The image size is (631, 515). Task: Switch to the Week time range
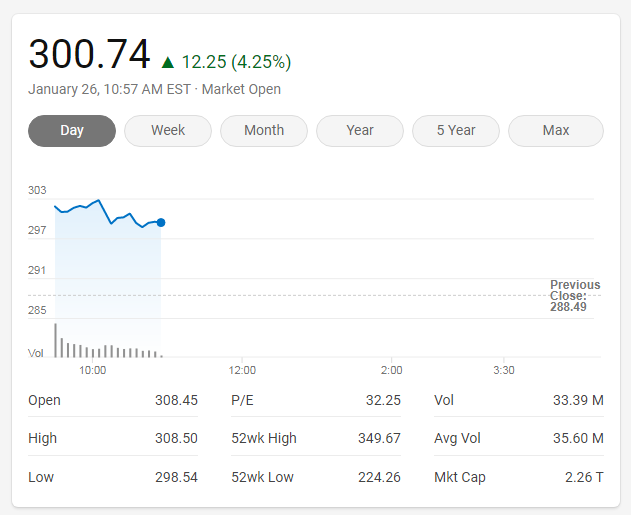[168, 131]
